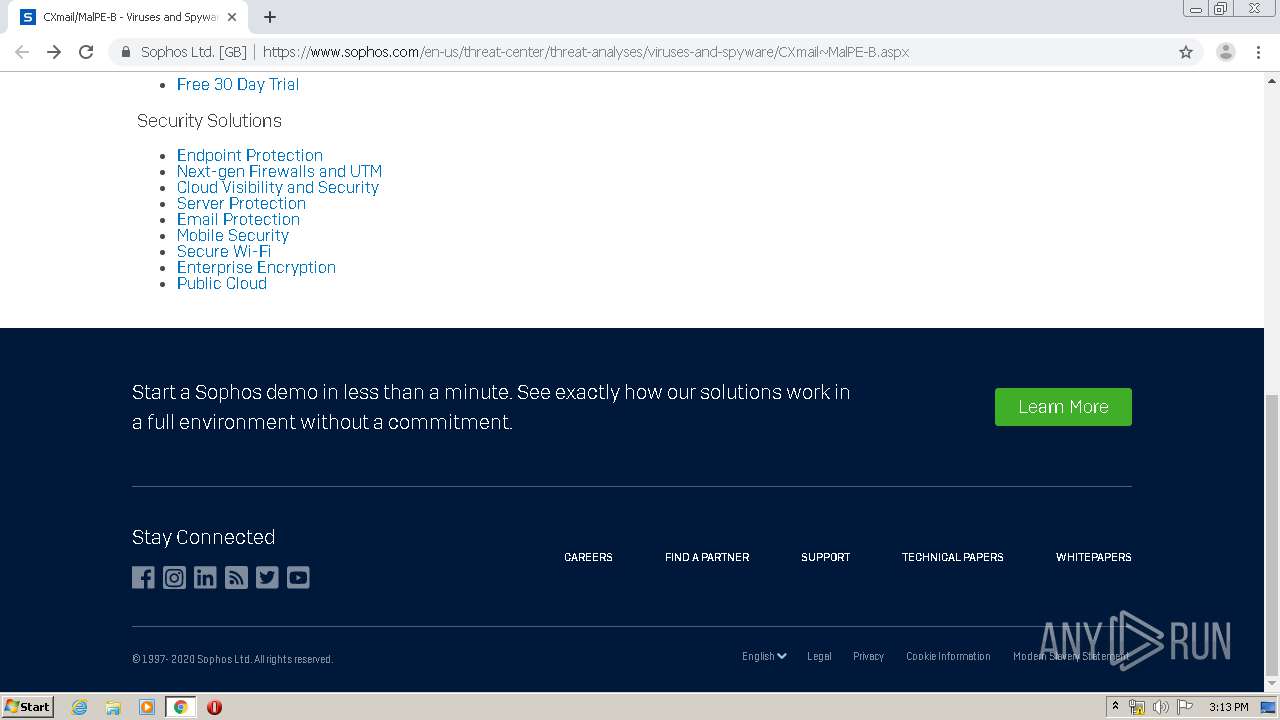This screenshot has width=1280, height=720.
Task: Open Mobile Security link
Action: [233, 235]
